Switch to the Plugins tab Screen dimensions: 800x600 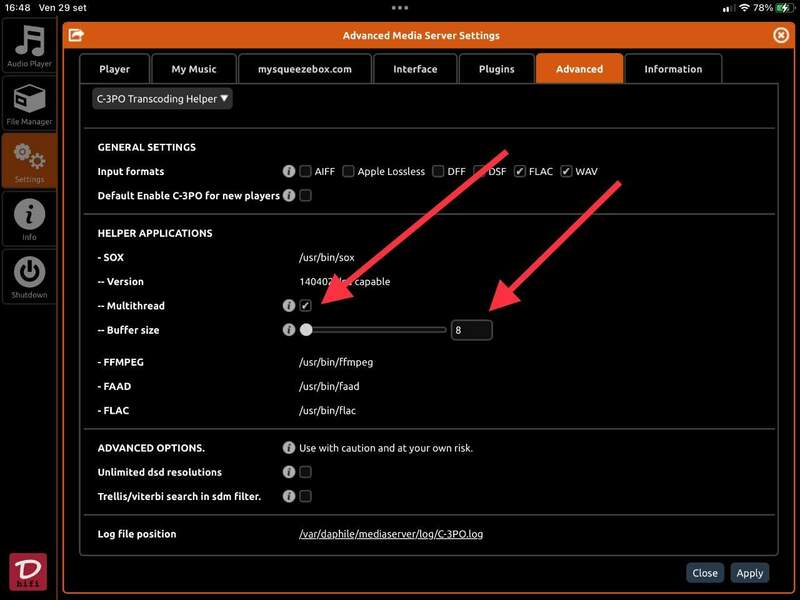496,69
